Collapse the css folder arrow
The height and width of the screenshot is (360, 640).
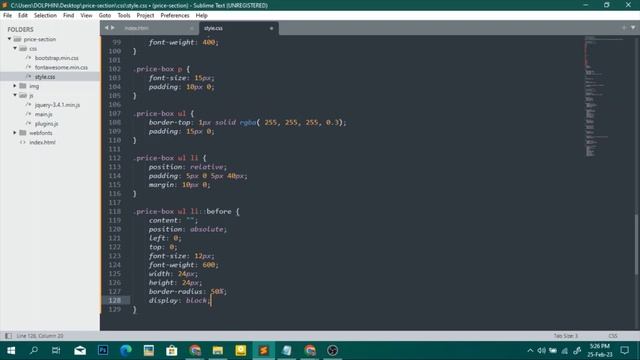pos(15,49)
